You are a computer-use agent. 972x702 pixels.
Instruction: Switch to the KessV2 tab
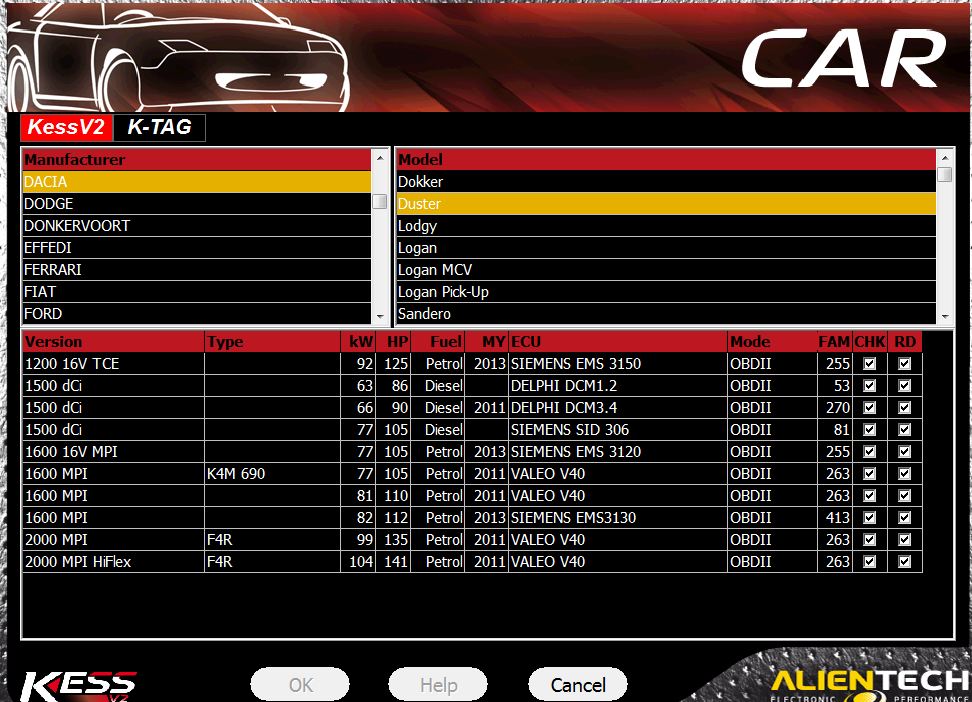coord(66,127)
